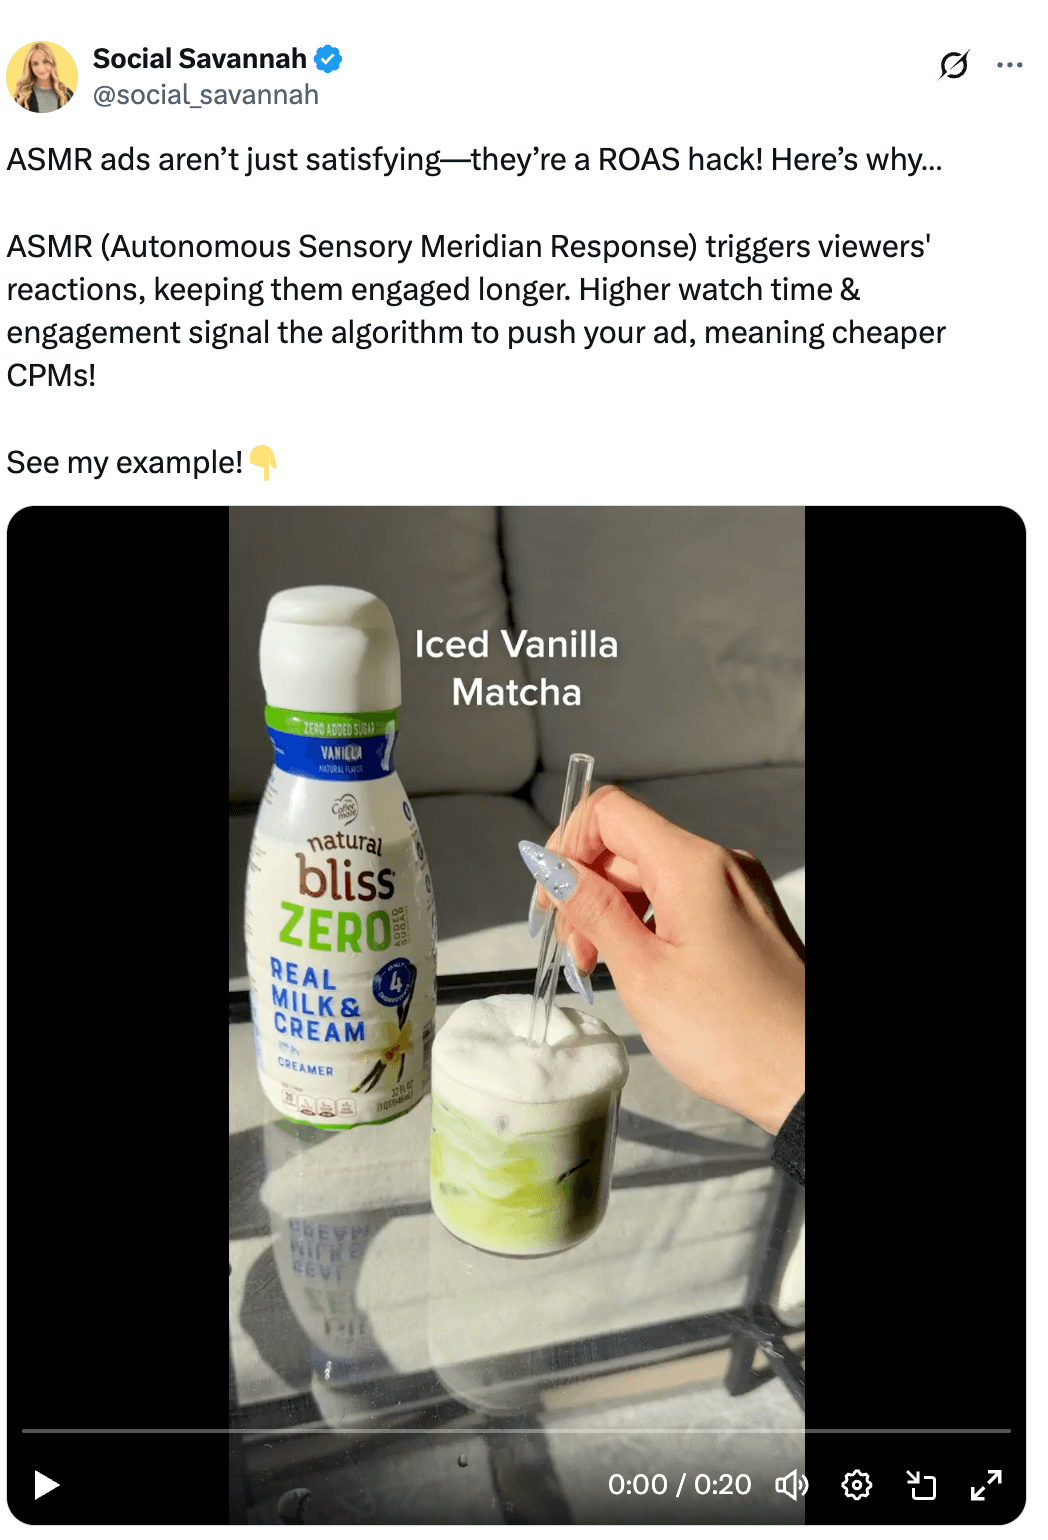The height and width of the screenshot is (1540, 1048).
Task: Click the blue verified badge
Action: coord(328,59)
